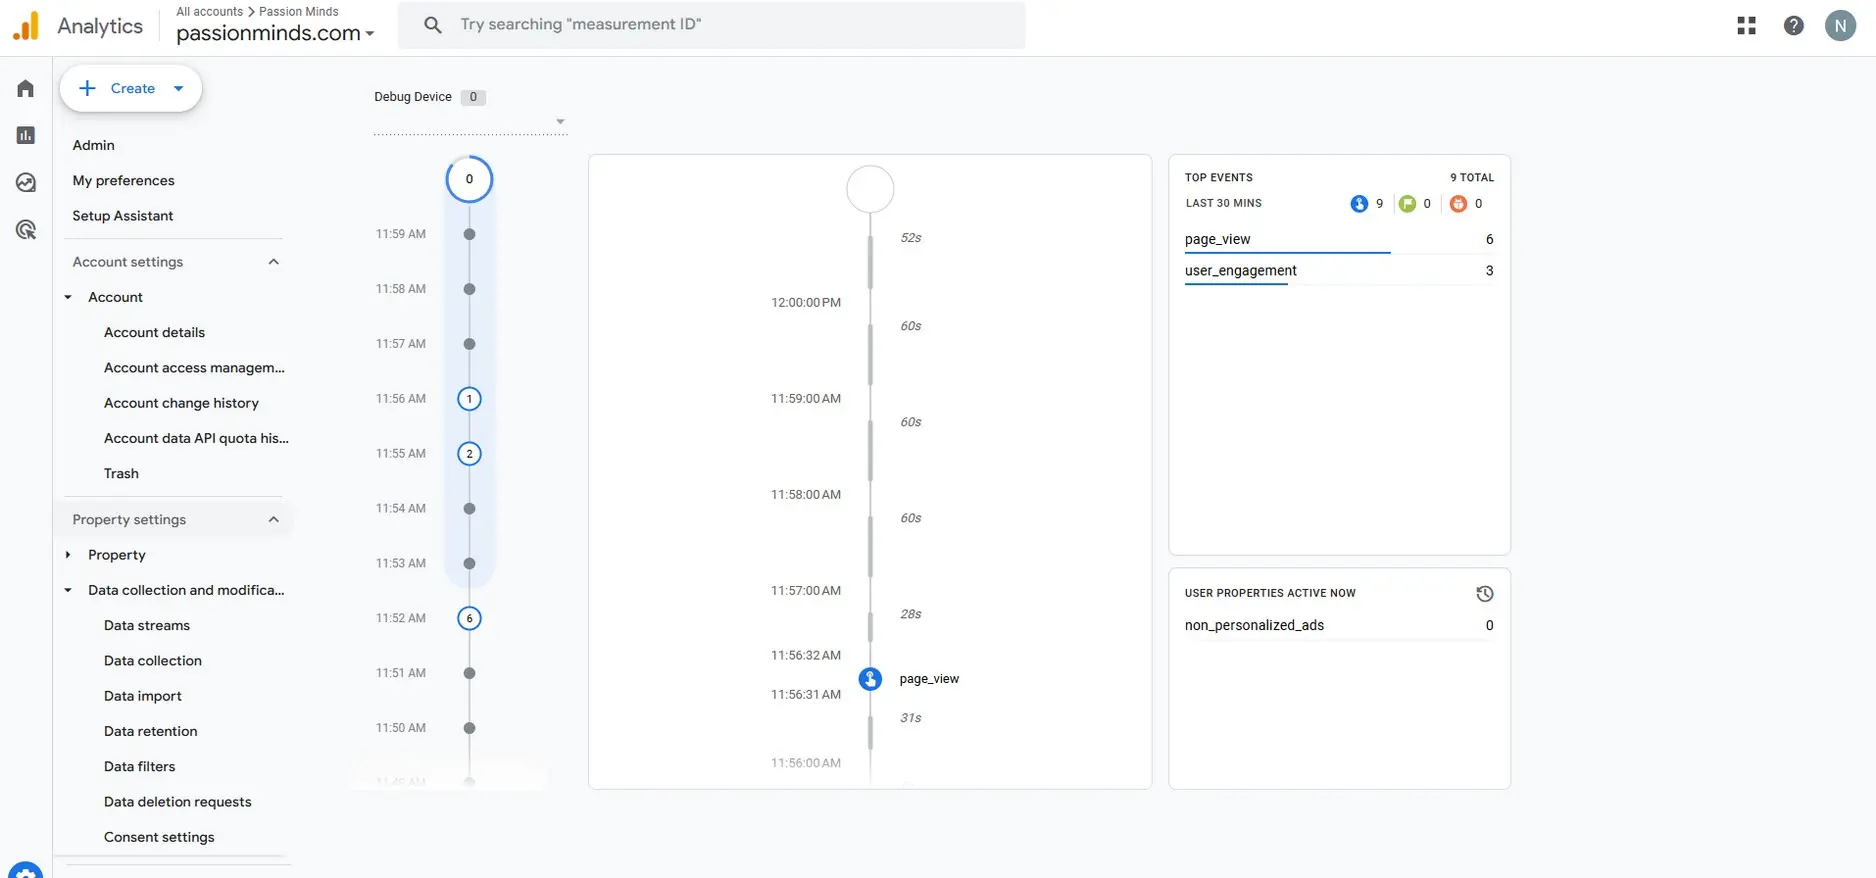Click the user properties history clock icon
The width and height of the screenshot is (1876, 878).
pos(1484,594)
